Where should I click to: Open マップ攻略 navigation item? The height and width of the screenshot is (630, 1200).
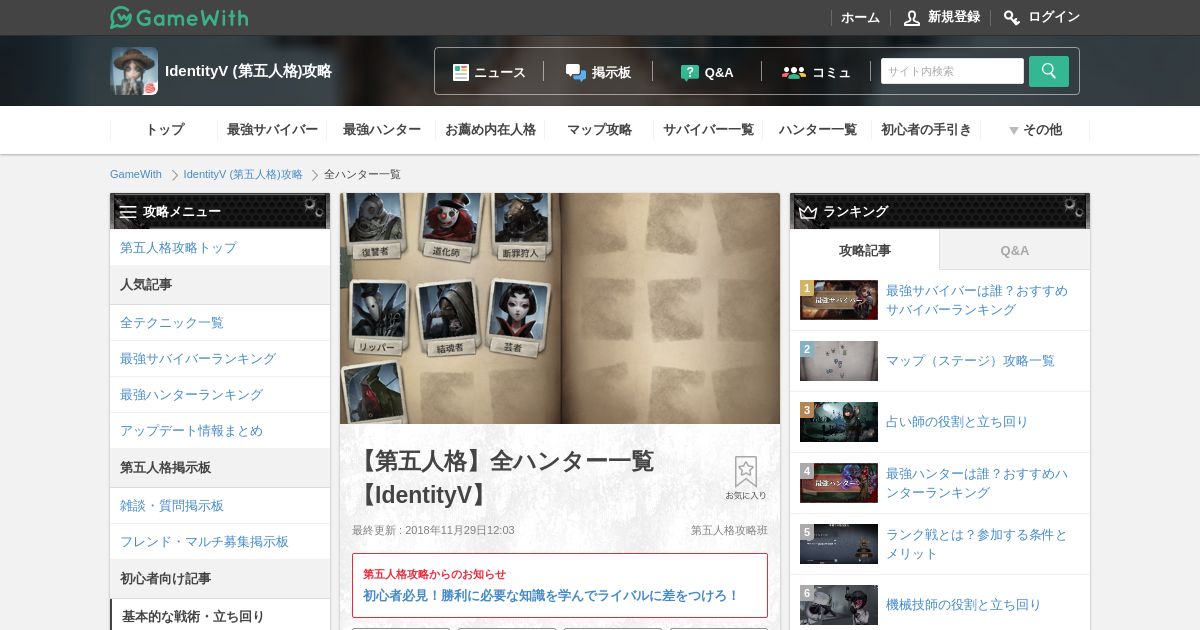tap(599, 130)
